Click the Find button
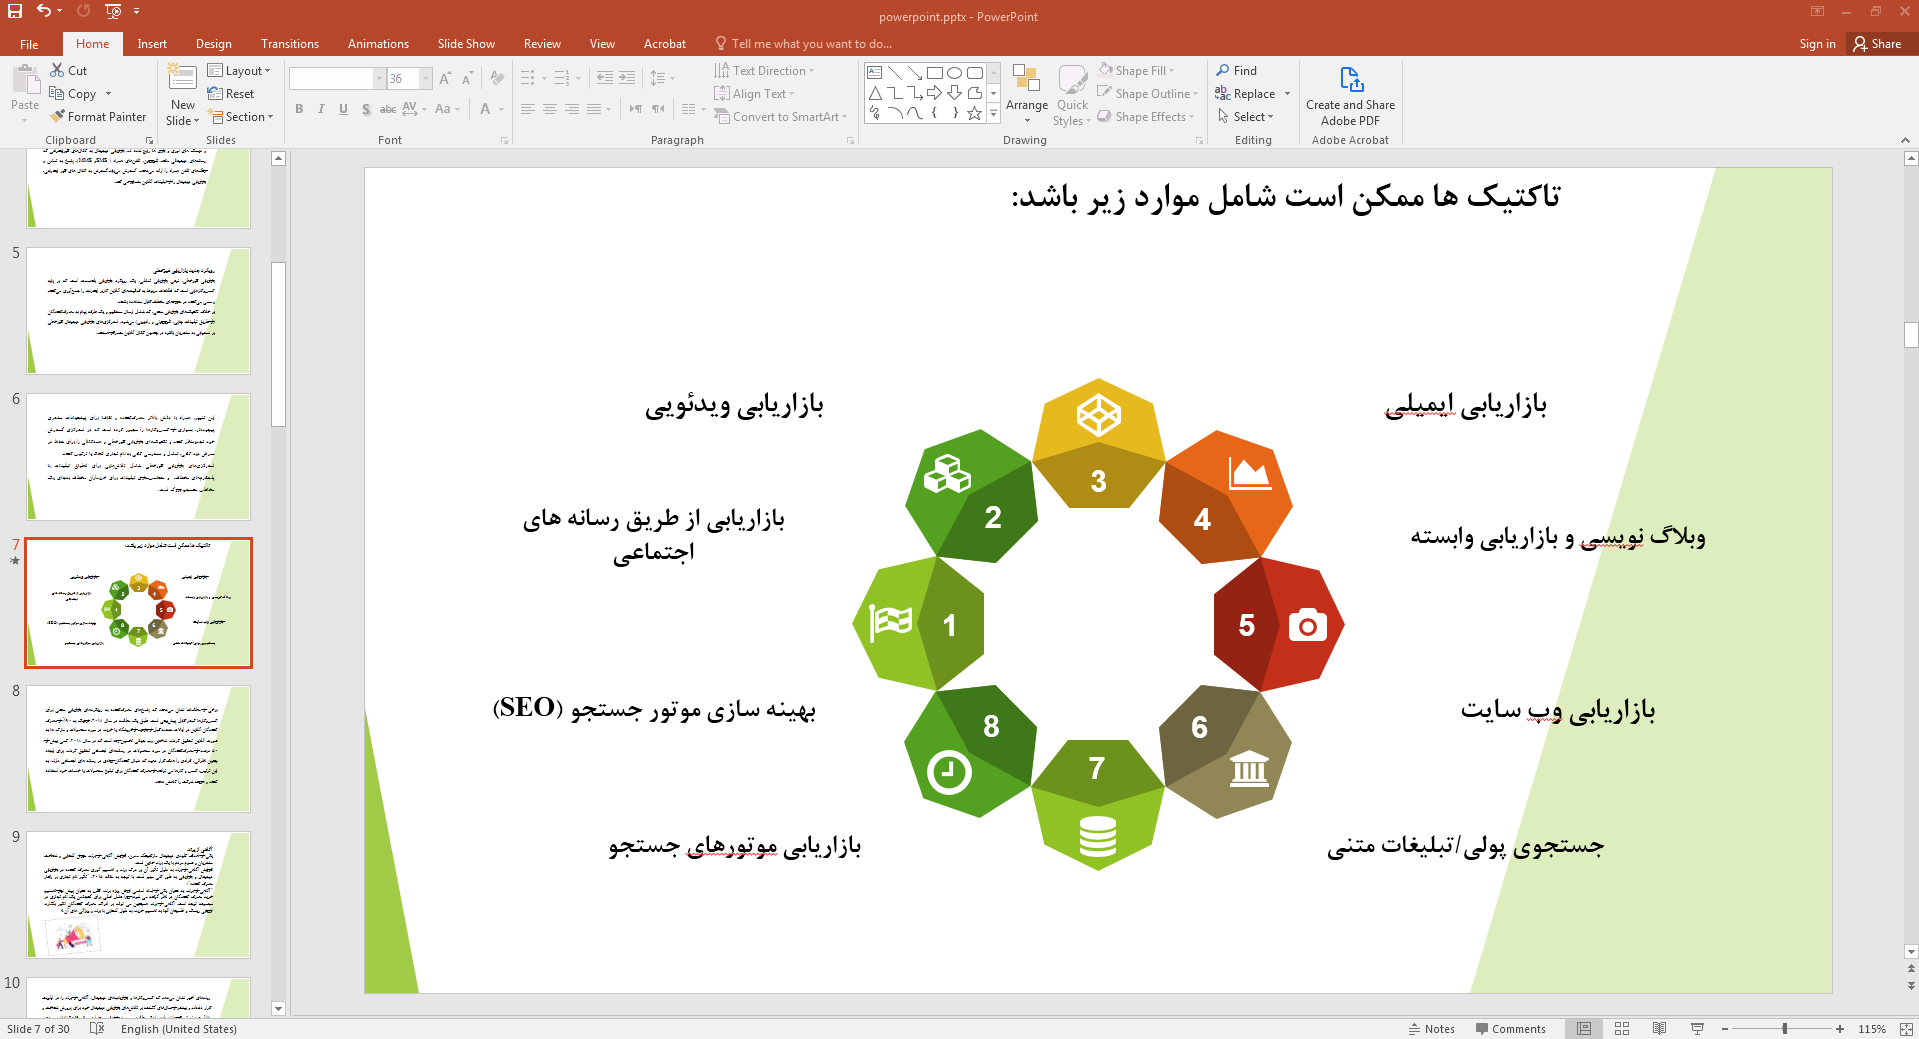This screenshot has height=1039, width=1919. 1236,70
